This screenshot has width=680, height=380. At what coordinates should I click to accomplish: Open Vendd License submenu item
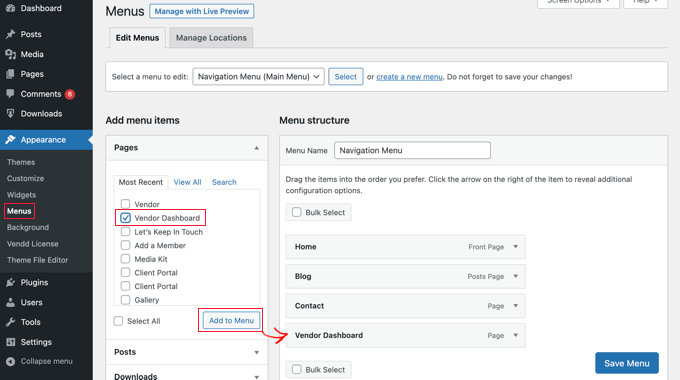[x=33, y=244]
